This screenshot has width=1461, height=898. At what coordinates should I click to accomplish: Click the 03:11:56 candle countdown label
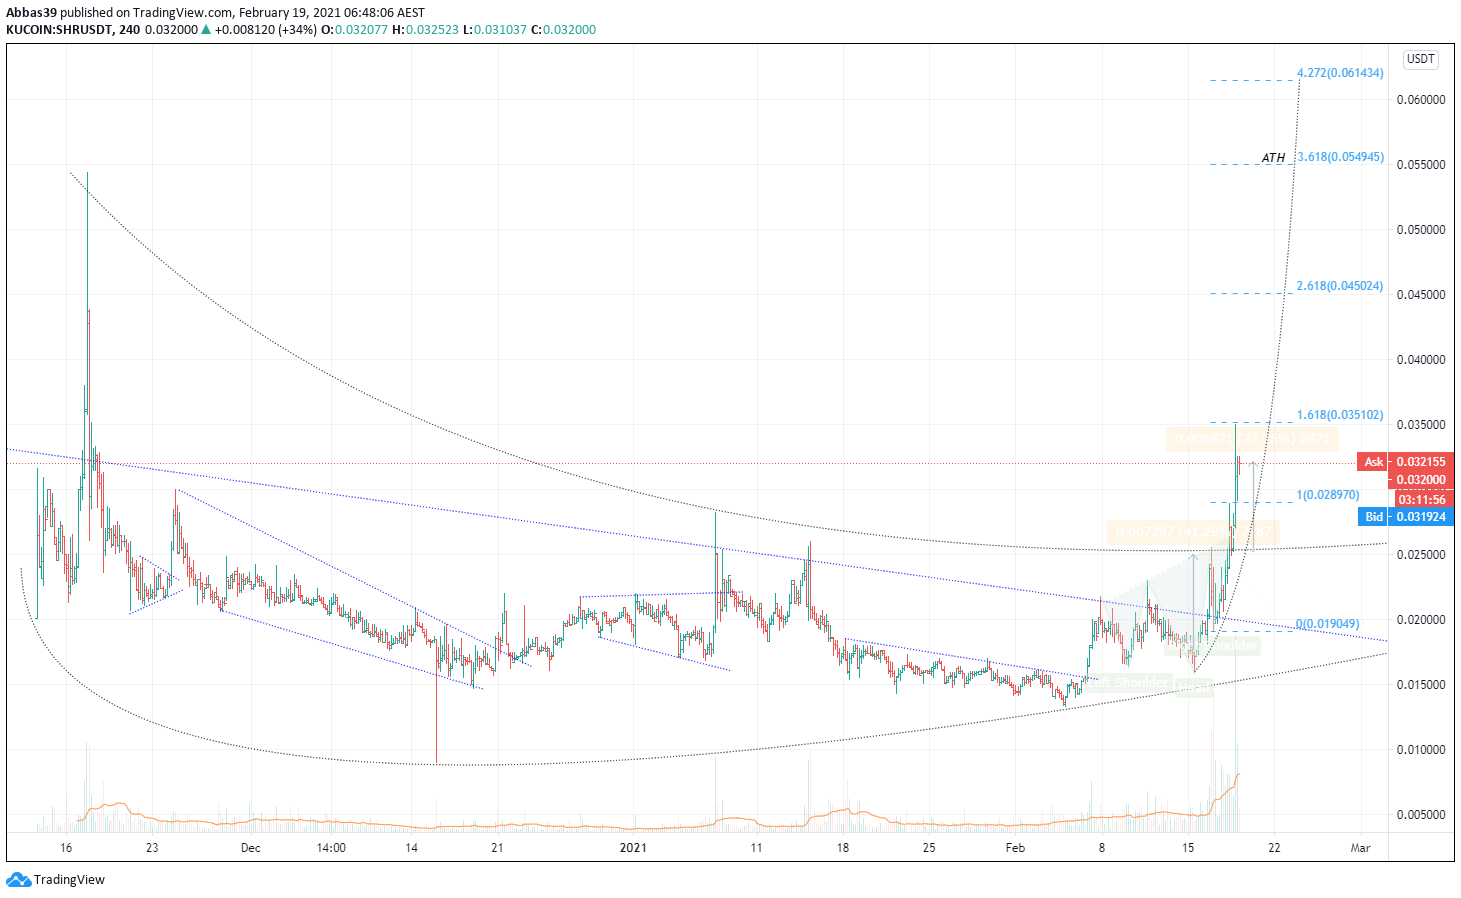(1421, 499)
